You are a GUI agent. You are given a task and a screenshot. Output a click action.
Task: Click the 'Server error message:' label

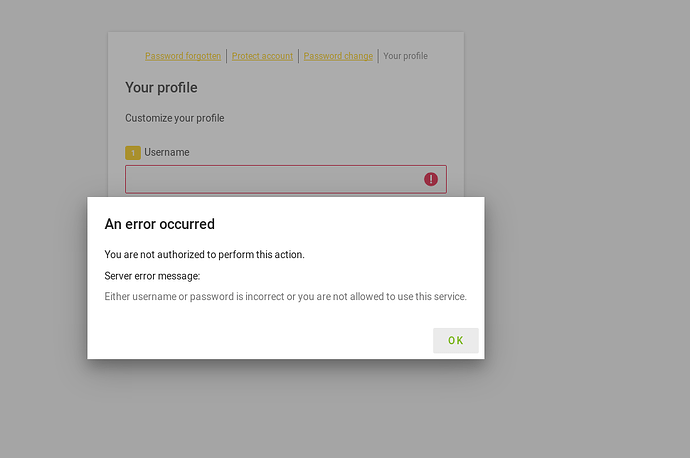click(x=152, y=275)
